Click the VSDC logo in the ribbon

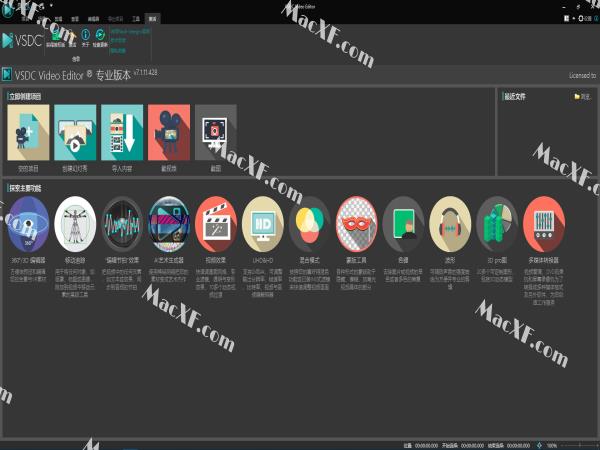pos(22,40)
